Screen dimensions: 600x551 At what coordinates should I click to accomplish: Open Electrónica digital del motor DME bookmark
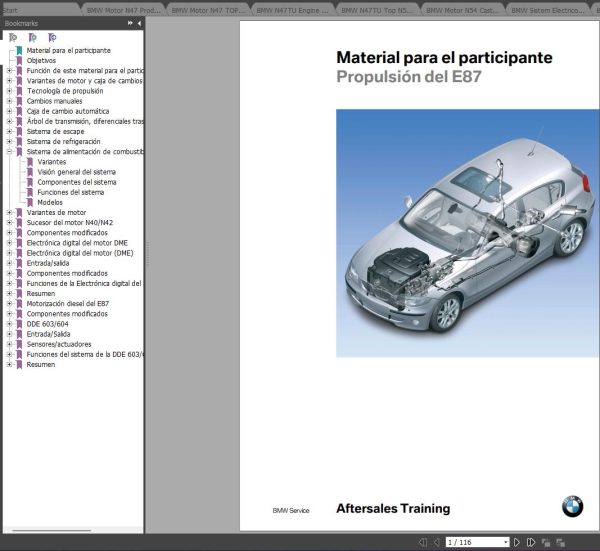[x=77, y=243]
